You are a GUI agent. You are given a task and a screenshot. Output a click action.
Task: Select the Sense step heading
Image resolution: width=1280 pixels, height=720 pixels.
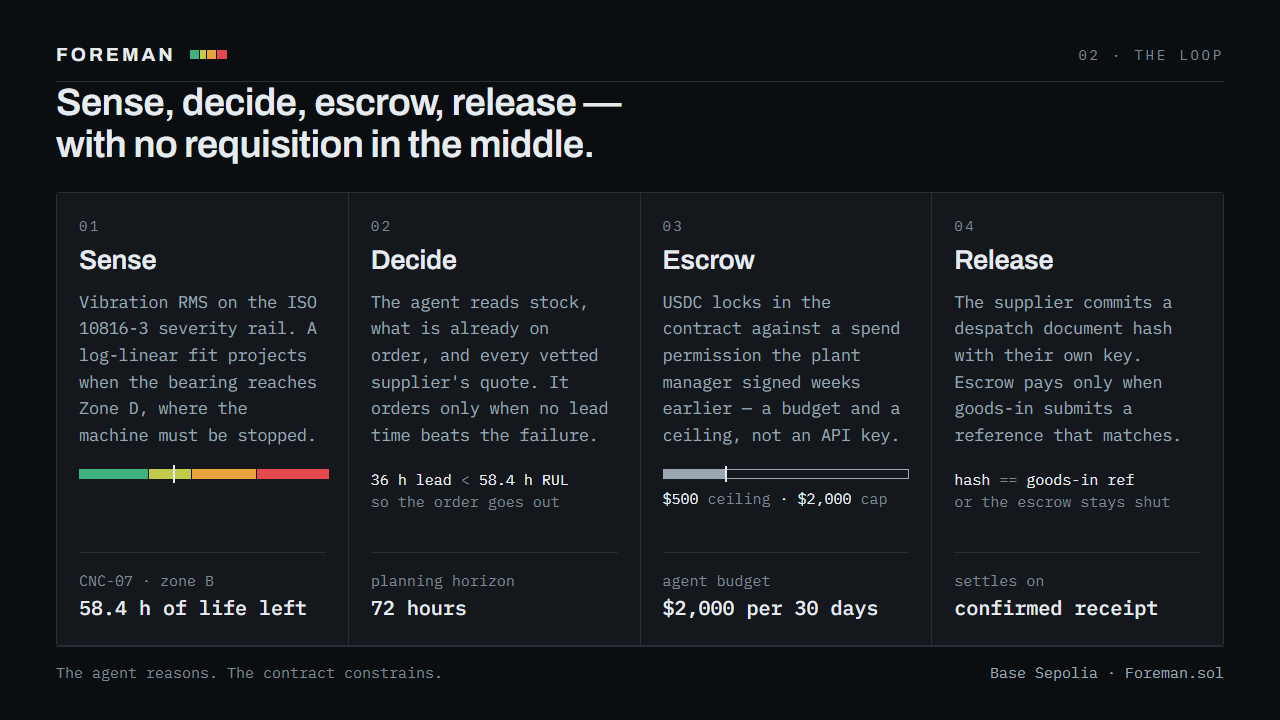[118, 260]
